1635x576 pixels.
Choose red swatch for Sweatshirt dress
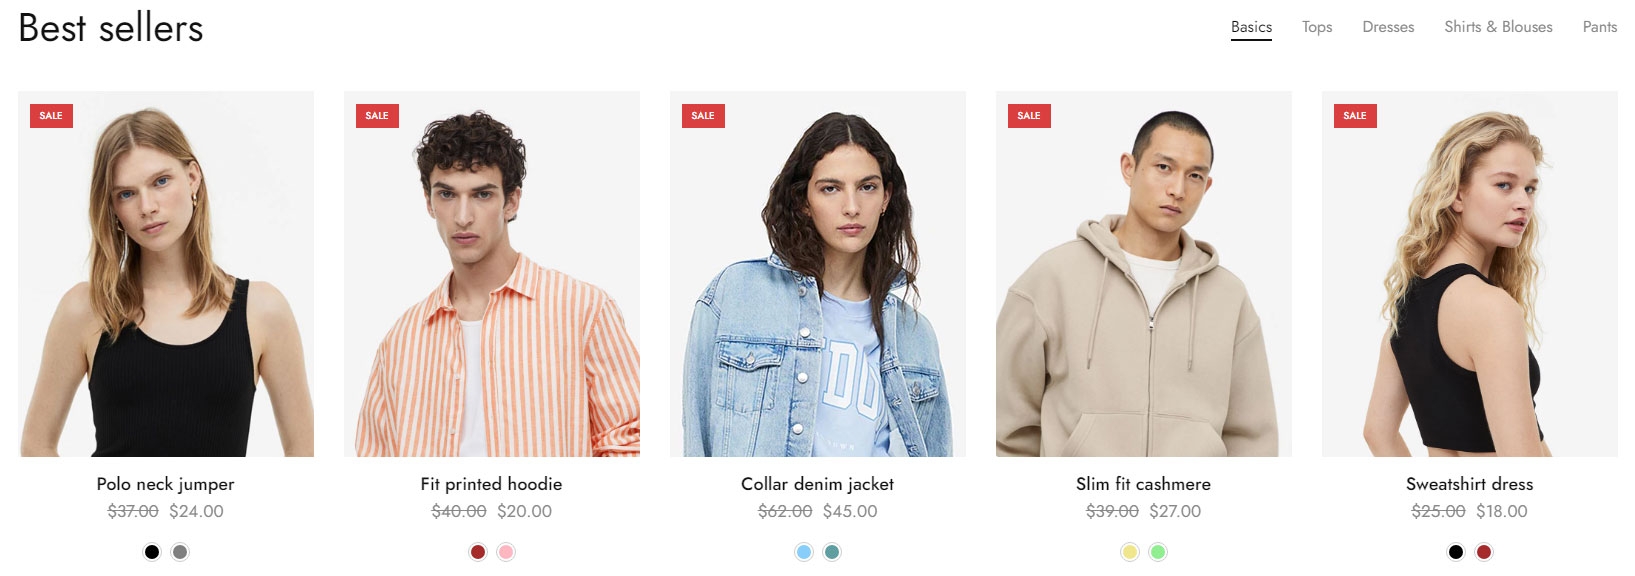pos(1484,552)
